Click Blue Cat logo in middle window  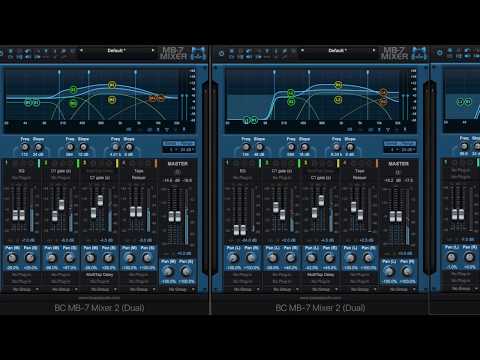419,53
